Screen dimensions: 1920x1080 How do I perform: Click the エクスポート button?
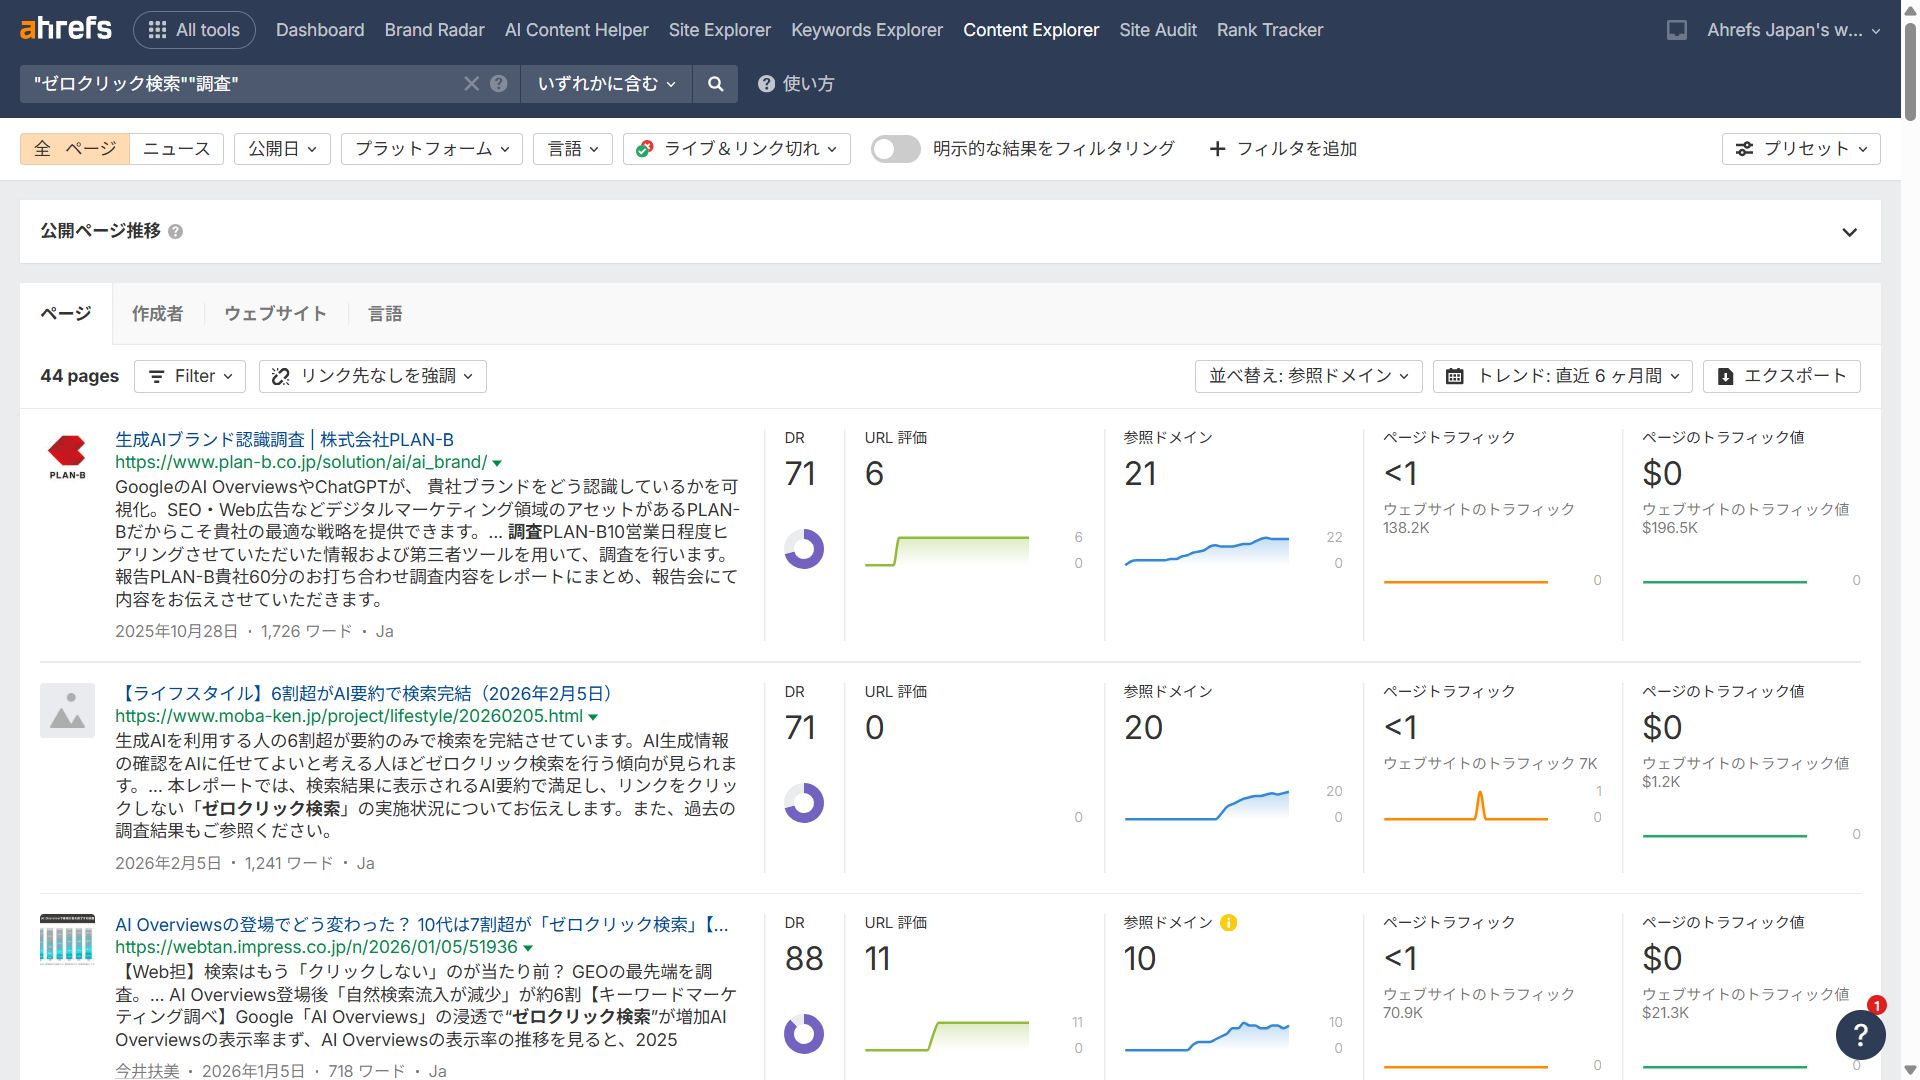click(x=1782, y=376)
